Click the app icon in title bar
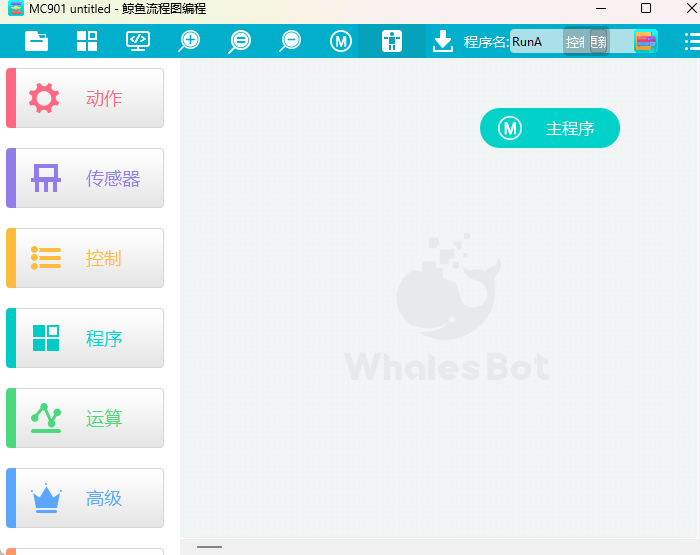This screenshot has height=555, width=700. tap(16, 8)
